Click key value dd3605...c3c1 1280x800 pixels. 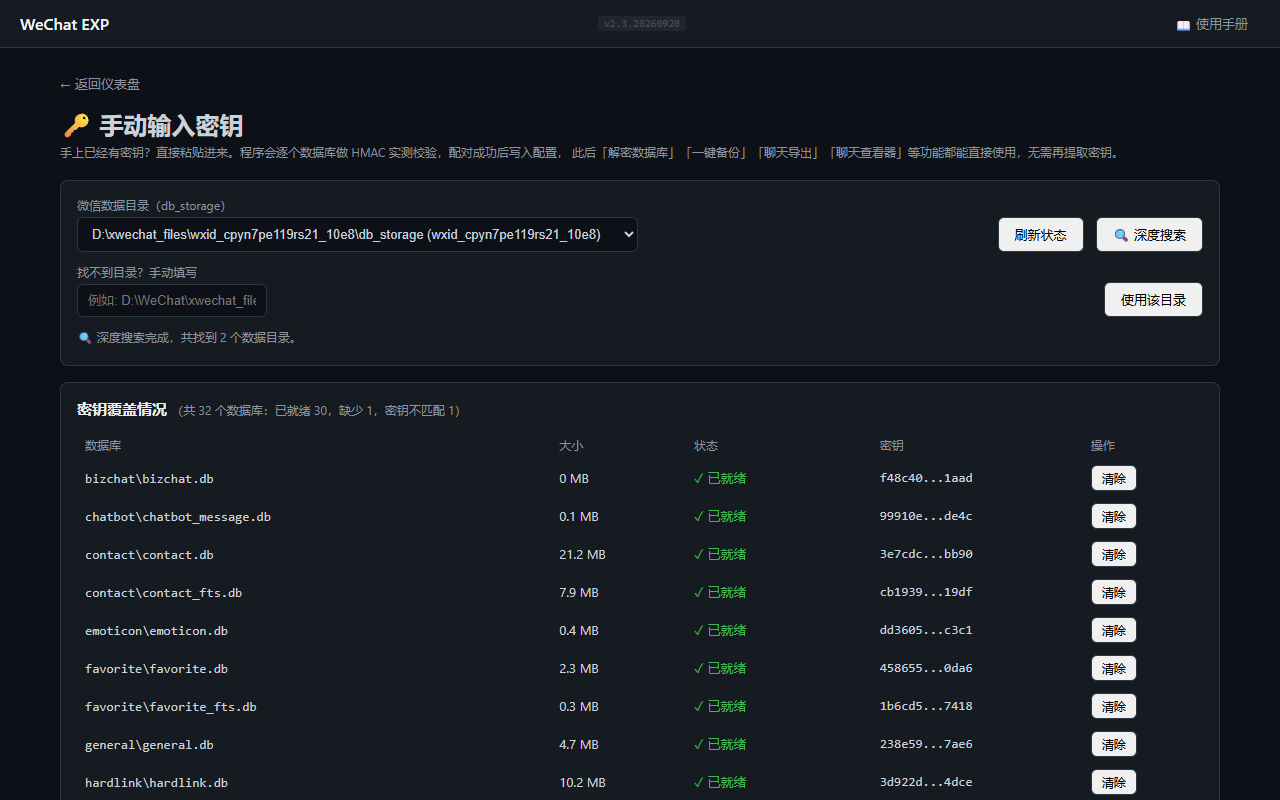tap(926, 631)
